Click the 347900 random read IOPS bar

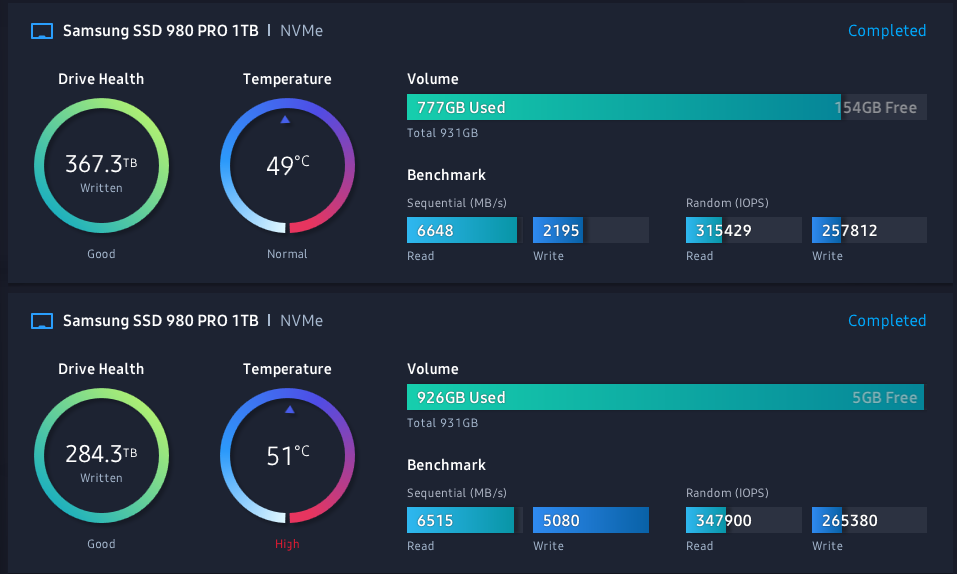(743, 521)
